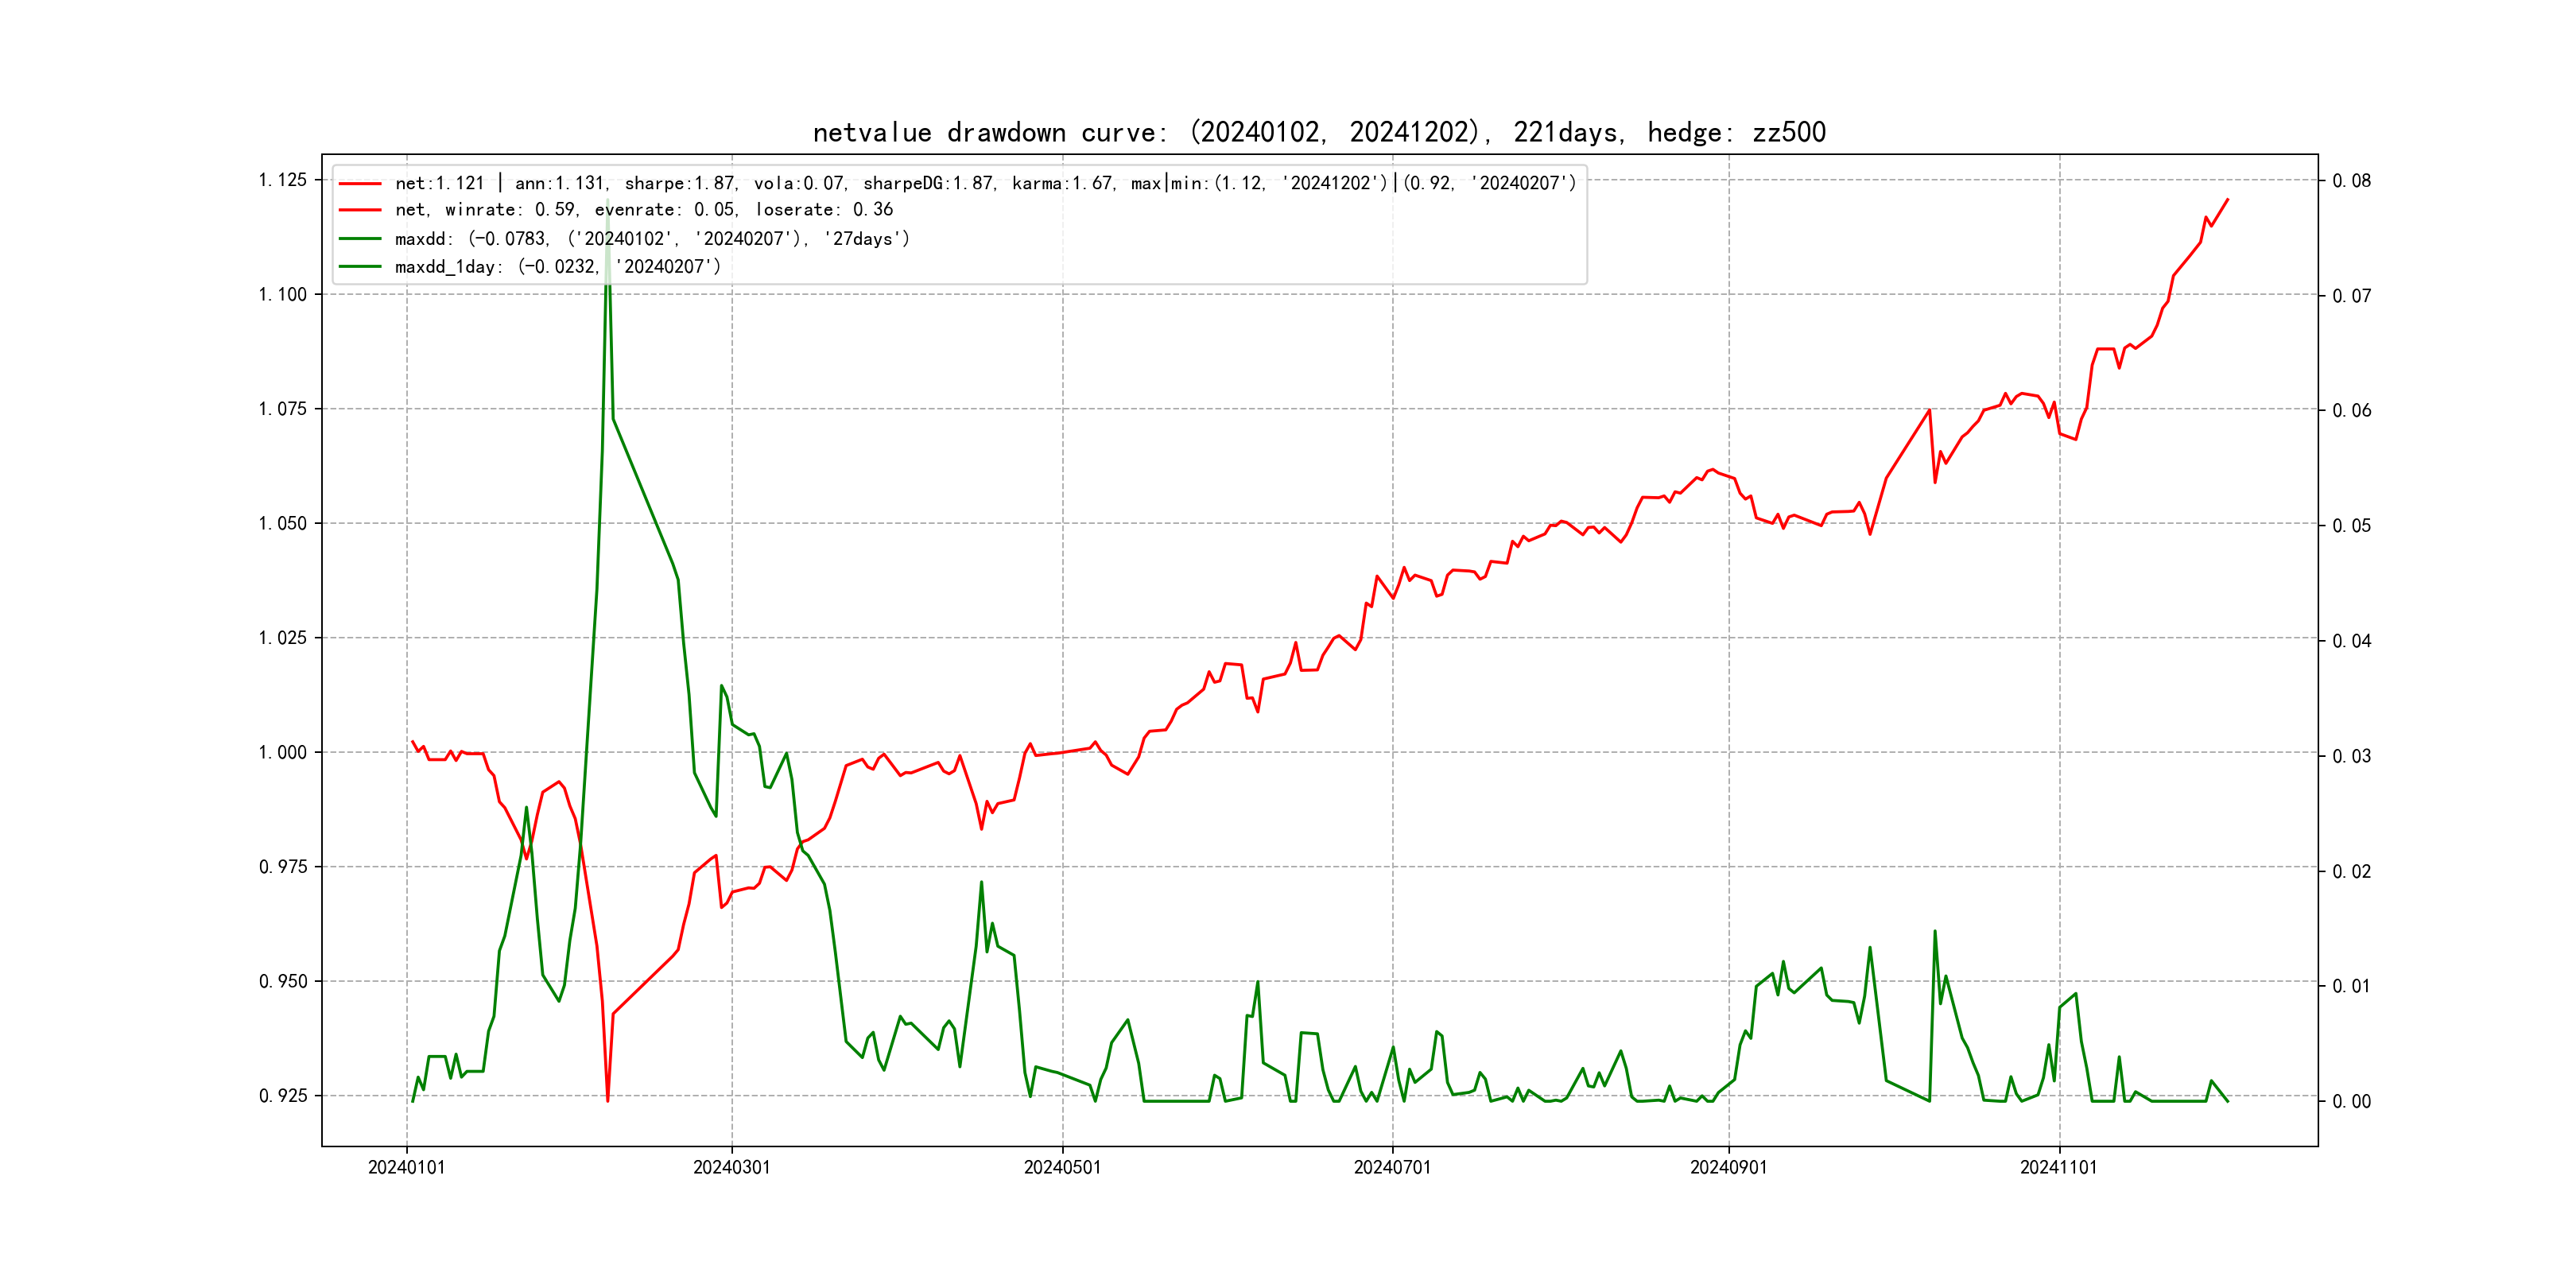This screenshot has width=2576, height=1288.
Task: Click the 20241101 x-axis tick label
Action: point(2058,1167)
